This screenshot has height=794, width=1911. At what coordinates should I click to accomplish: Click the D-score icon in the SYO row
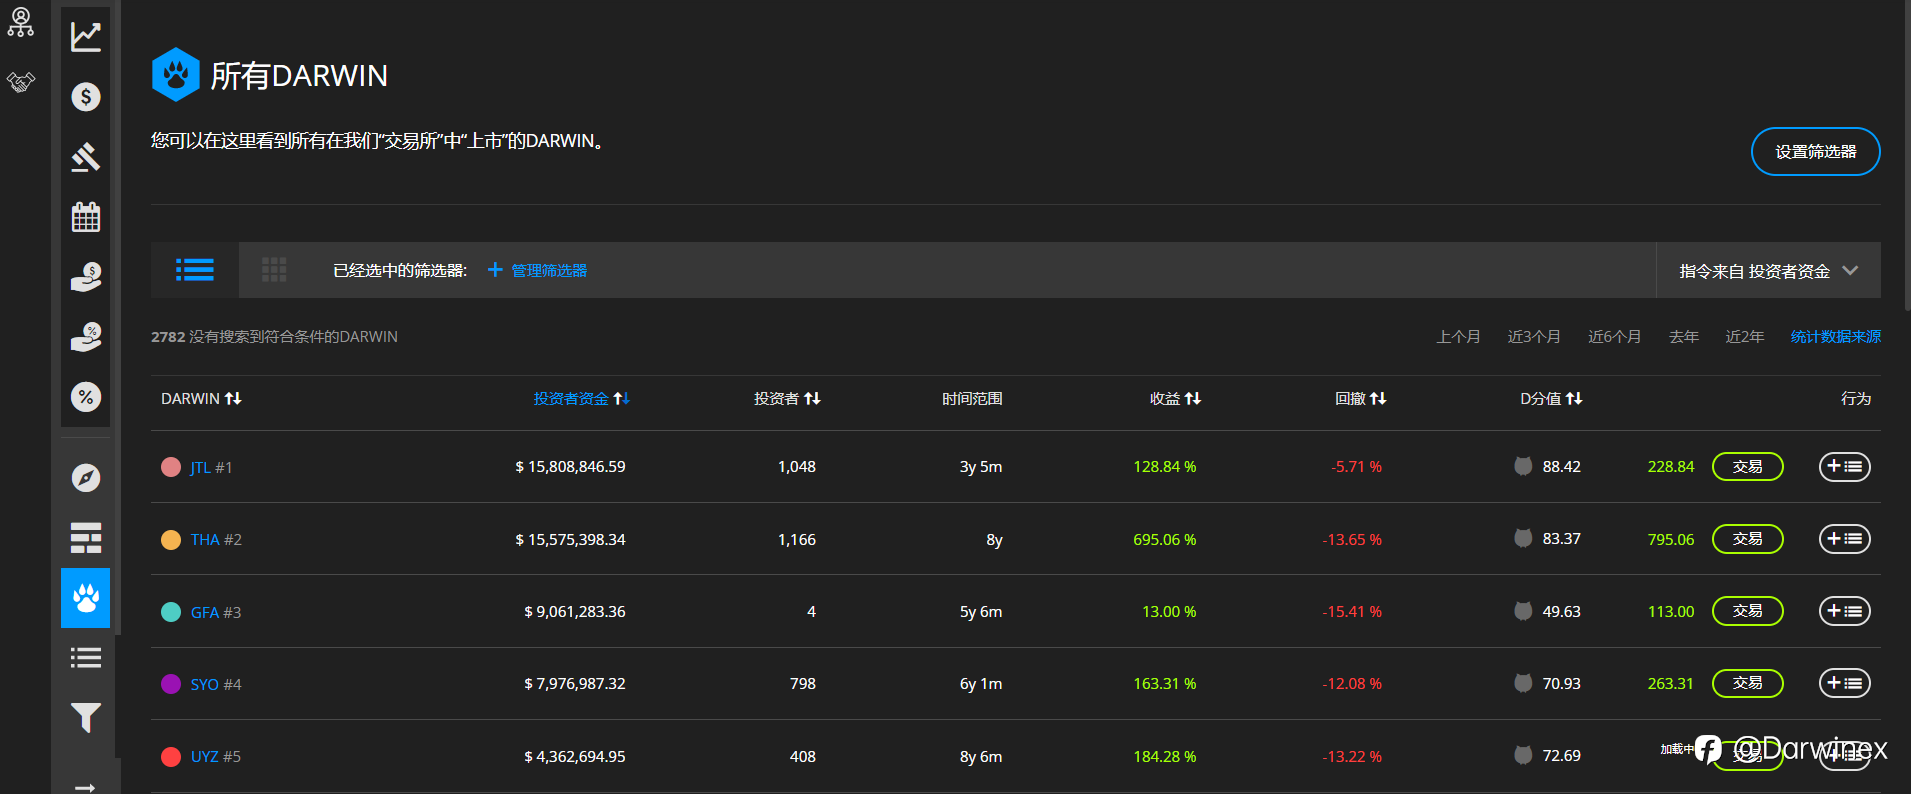point(1523,683)
